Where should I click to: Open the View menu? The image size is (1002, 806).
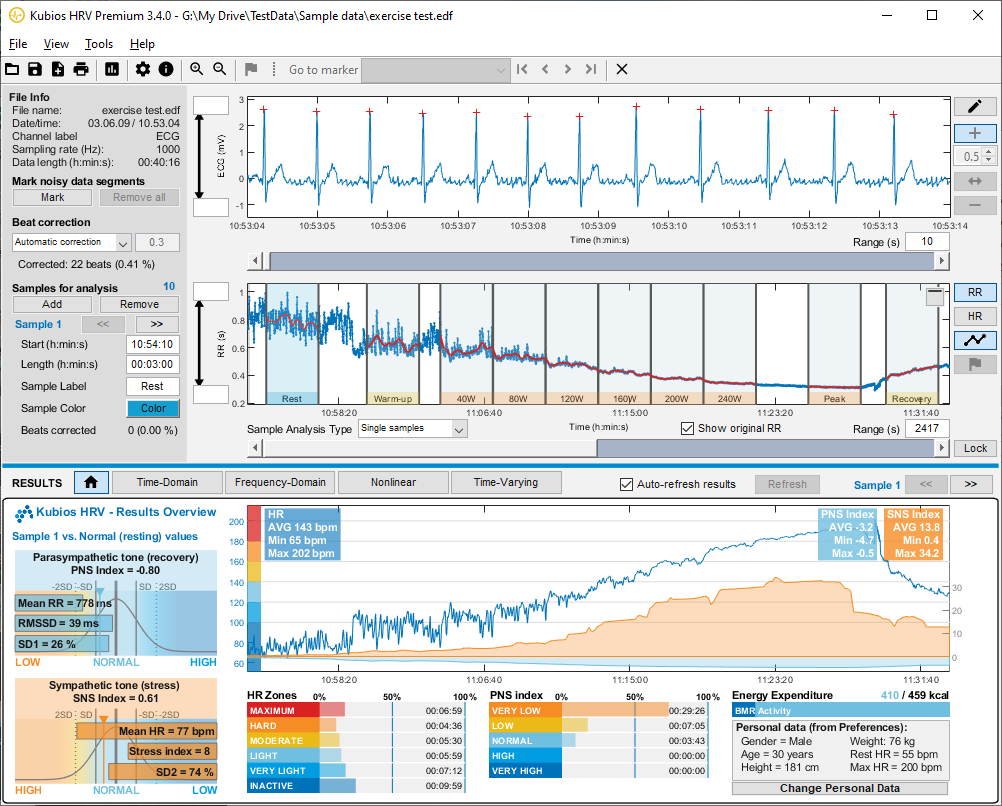[x=56, y=43]
